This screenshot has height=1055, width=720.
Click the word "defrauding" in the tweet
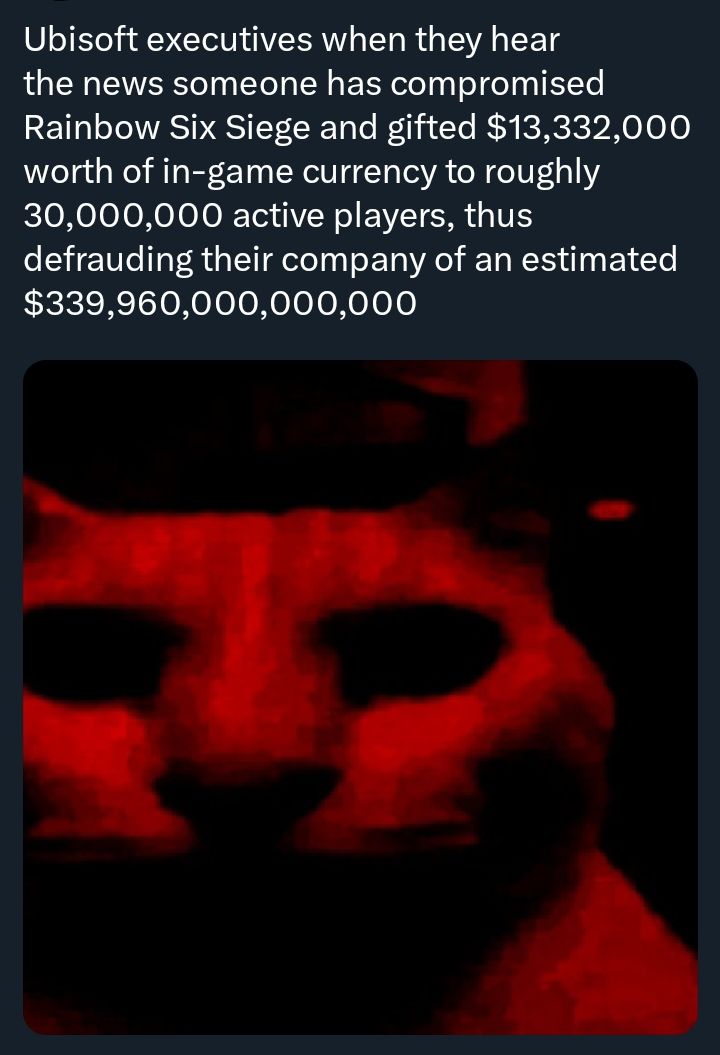tap(108, 260)
